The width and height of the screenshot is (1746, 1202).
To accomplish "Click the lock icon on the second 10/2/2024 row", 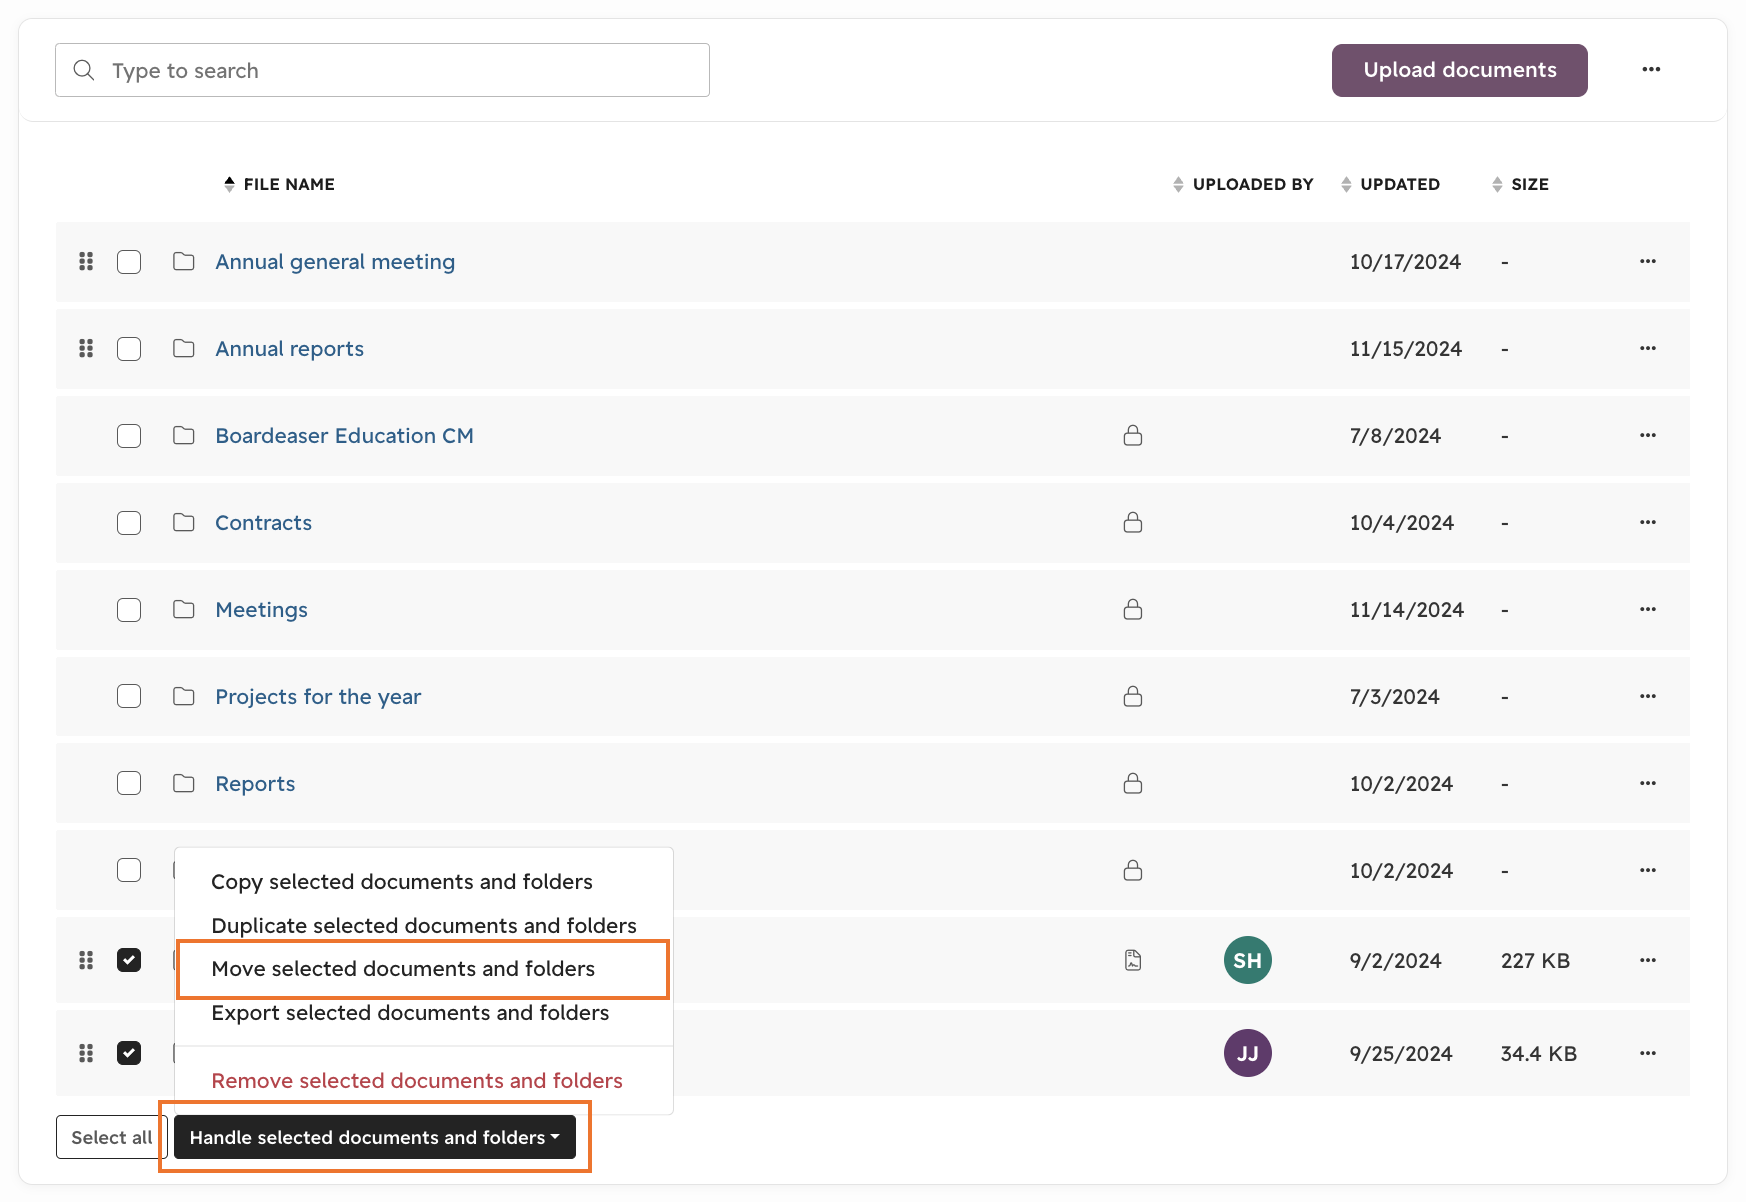I will click(1133, 870).
